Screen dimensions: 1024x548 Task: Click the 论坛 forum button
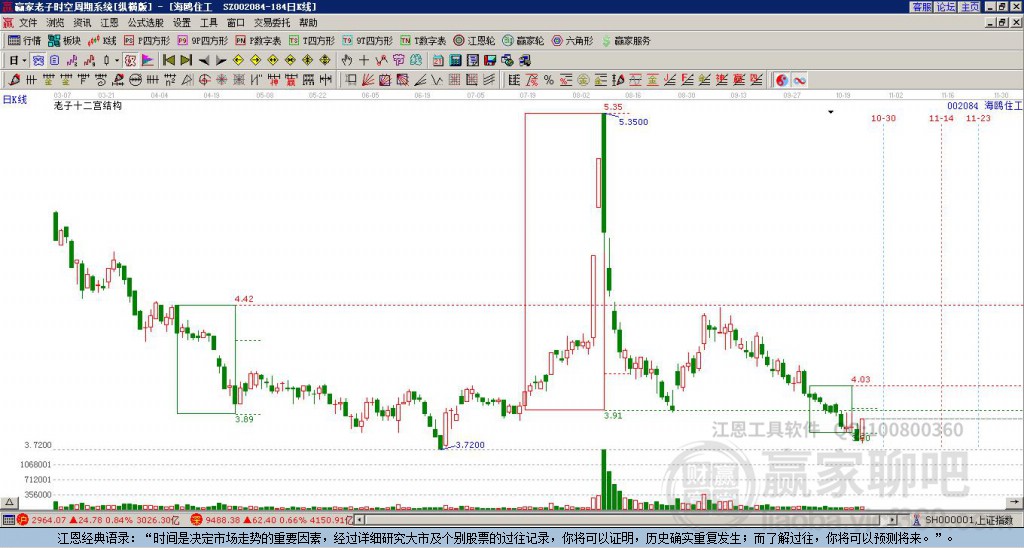tap(945, 7)
